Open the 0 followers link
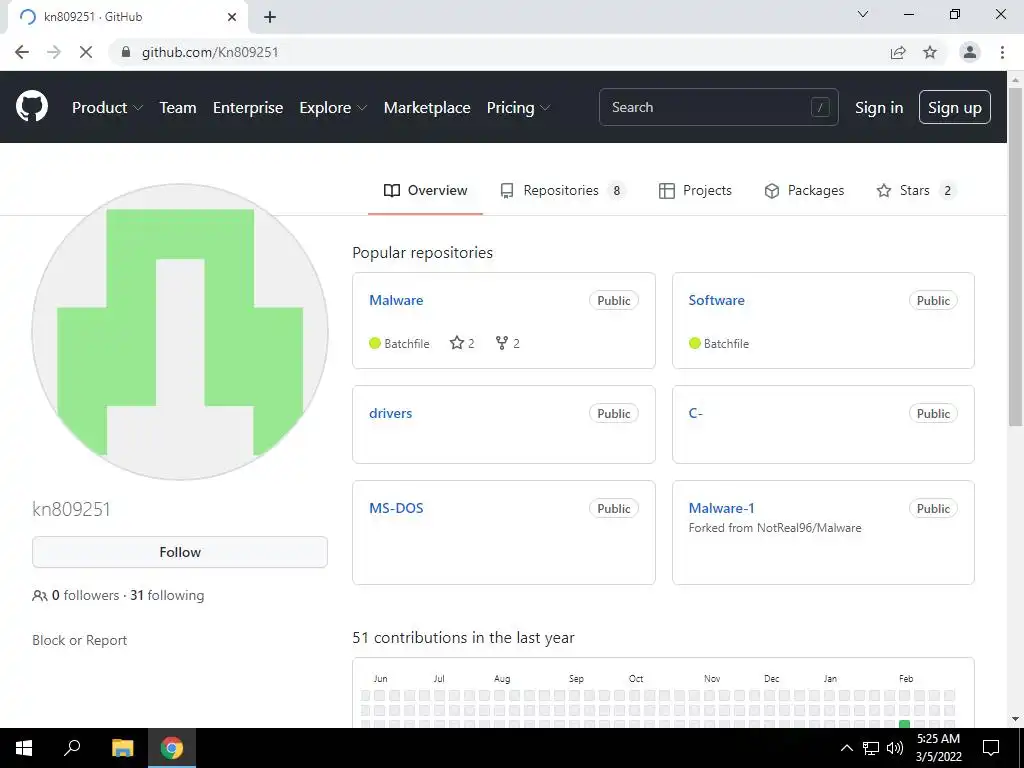The width and height of the screenshot is (1024, 768). [86, 595]
